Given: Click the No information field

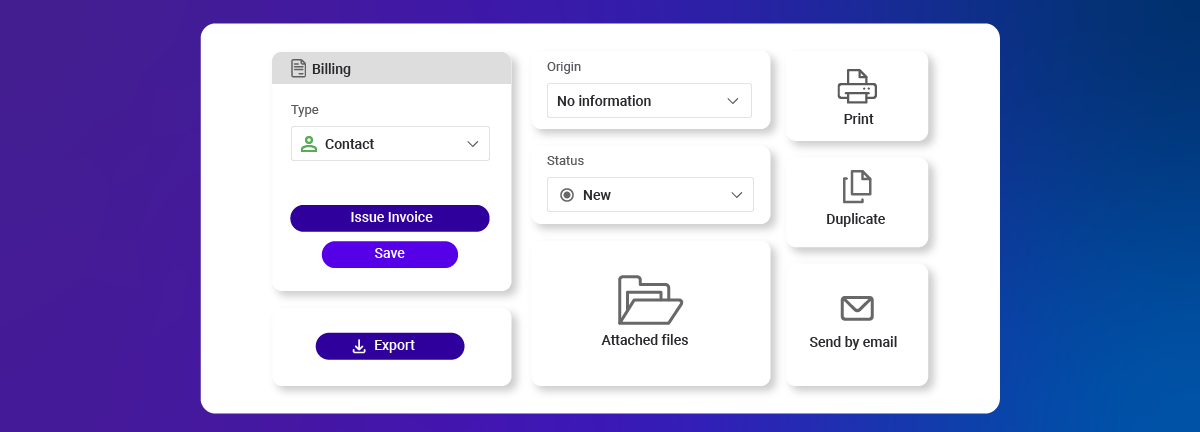Looking at the screenshot, I should click(649, 101).
